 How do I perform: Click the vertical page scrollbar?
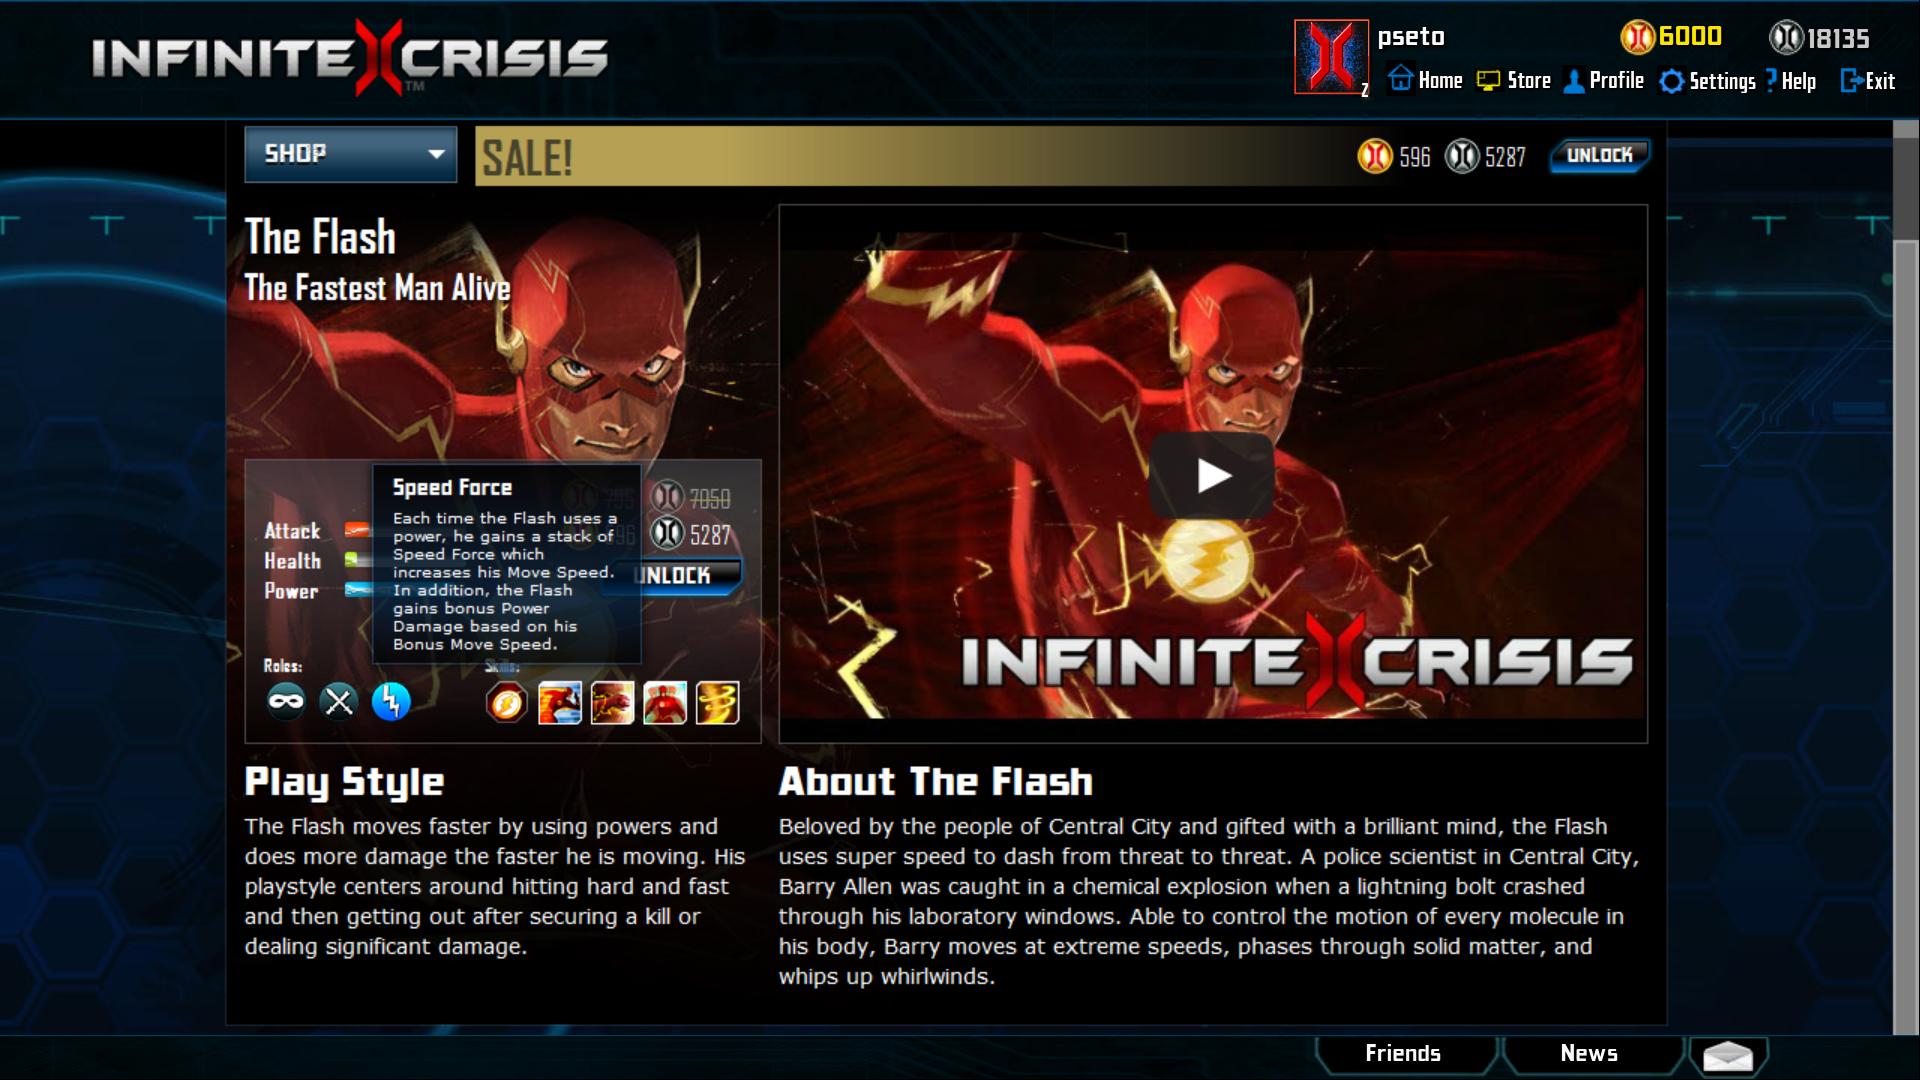pos(1905,578)
